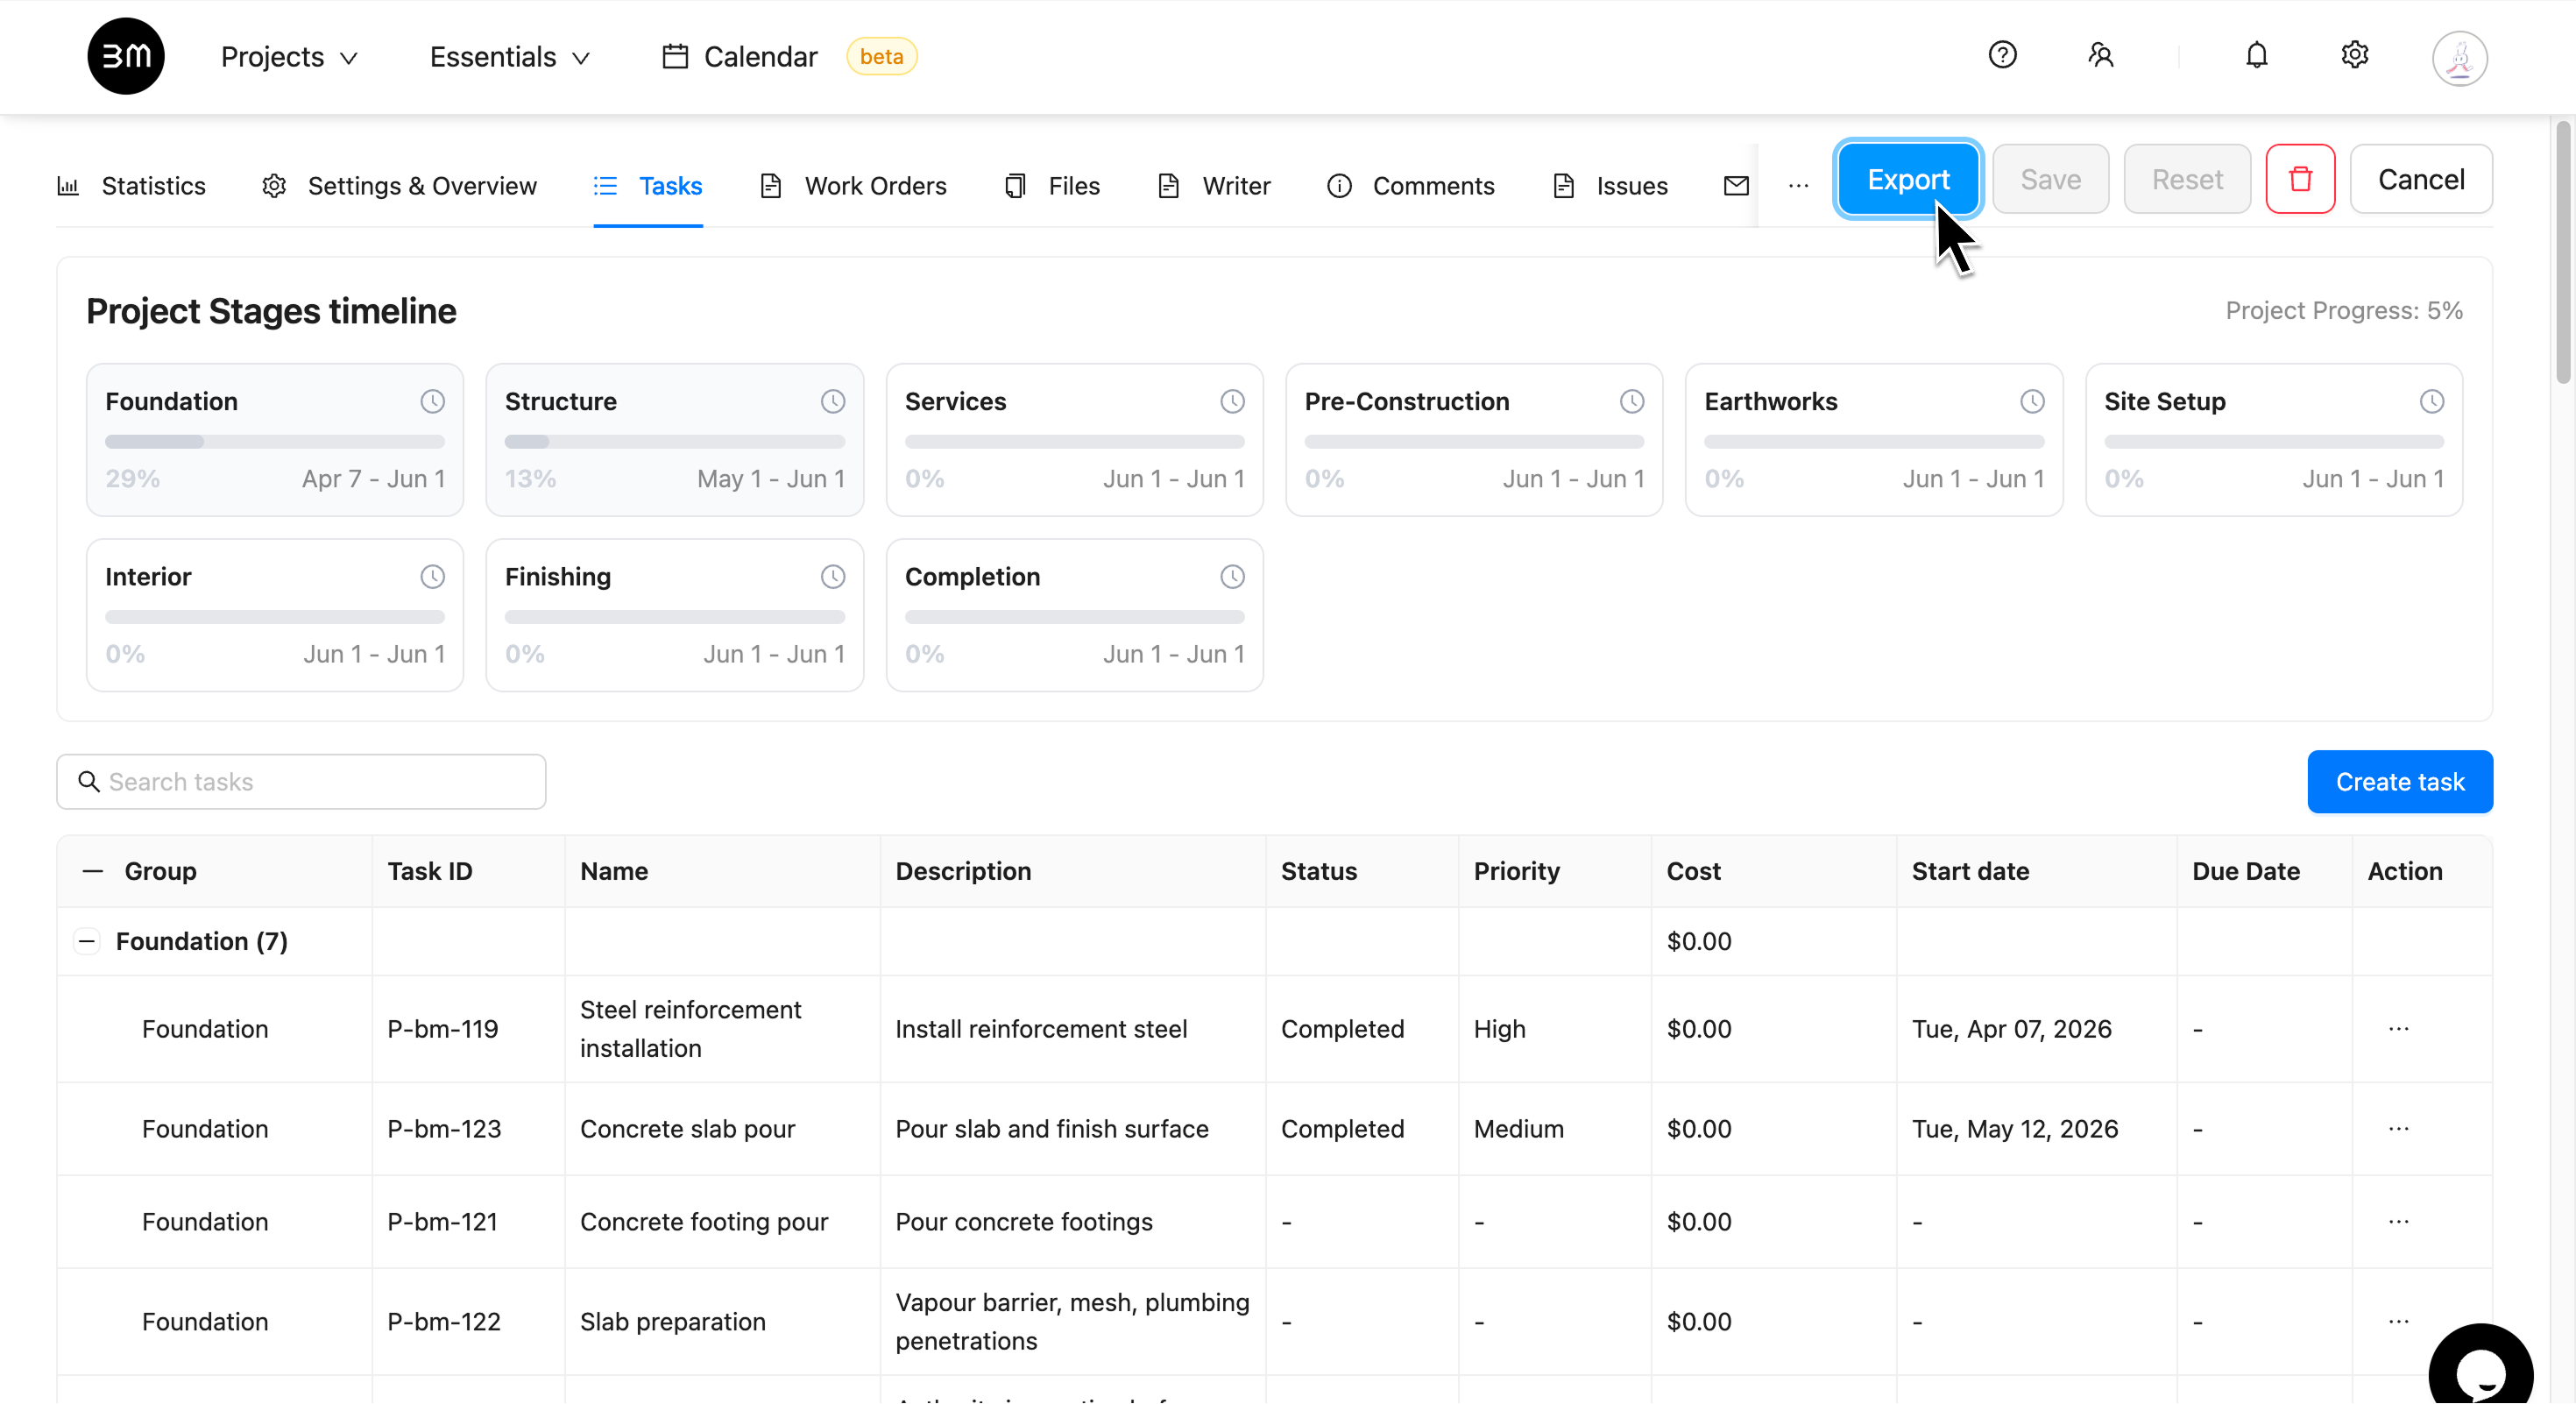Open Settings & Overview tab
This screenshot has height=1404, width=2576.
coord(399,186)
